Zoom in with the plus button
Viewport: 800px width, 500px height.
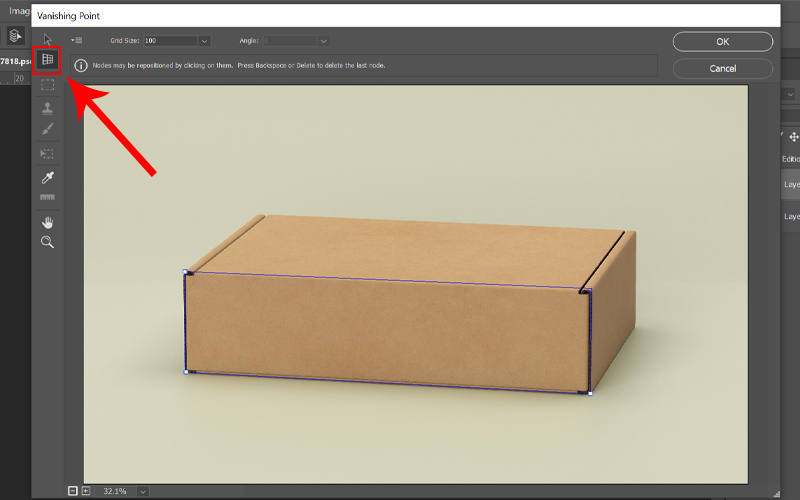tap(86, 491)
